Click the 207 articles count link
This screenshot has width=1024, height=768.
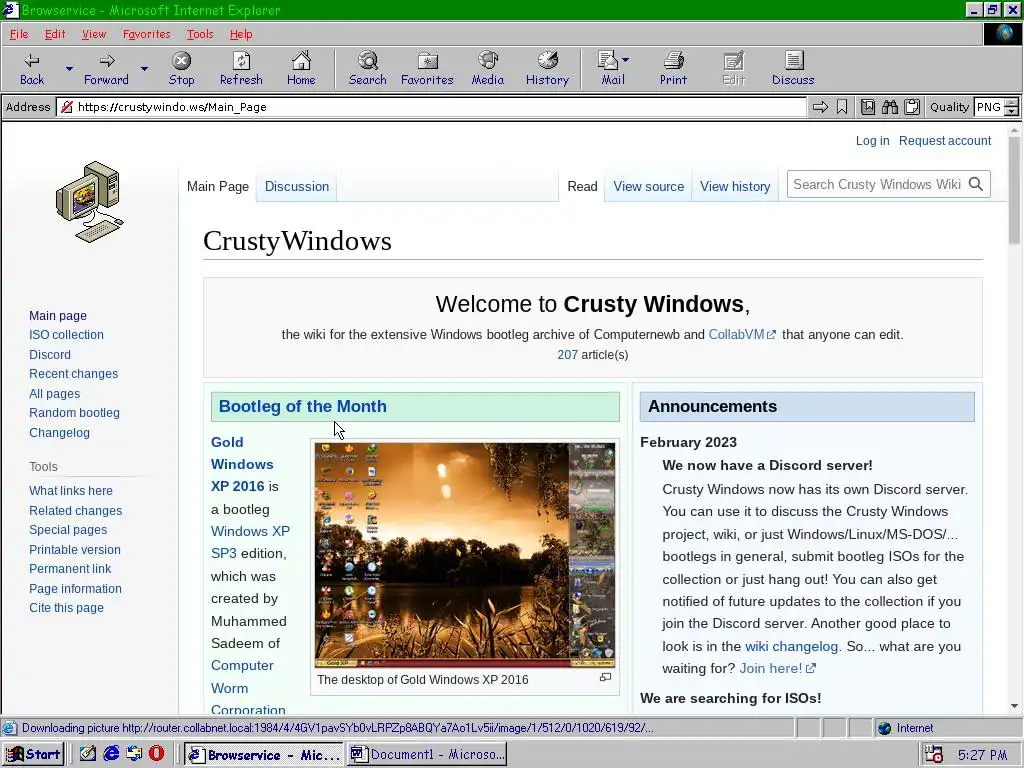(x=567, y=355)
